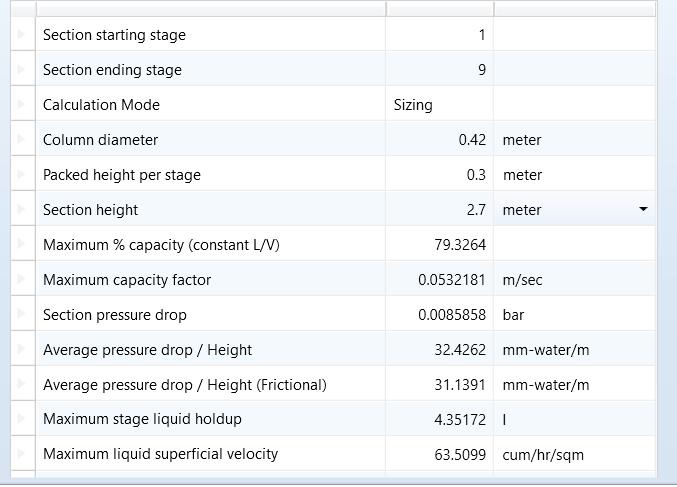Viewport: 677px width, 487px height.
Task: Click row arrow beside Section ending stage
Action: coord(22,70)
